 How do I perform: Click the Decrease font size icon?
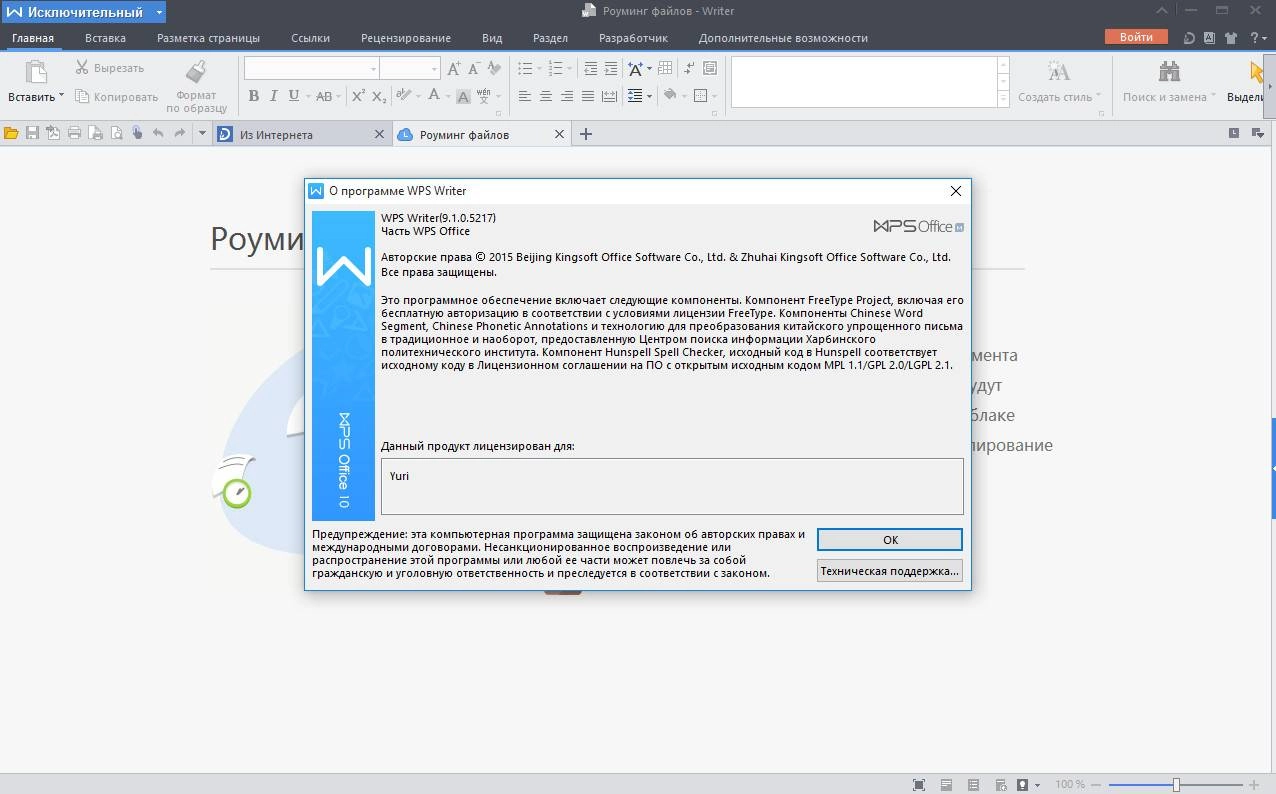[x=473, y=69]
